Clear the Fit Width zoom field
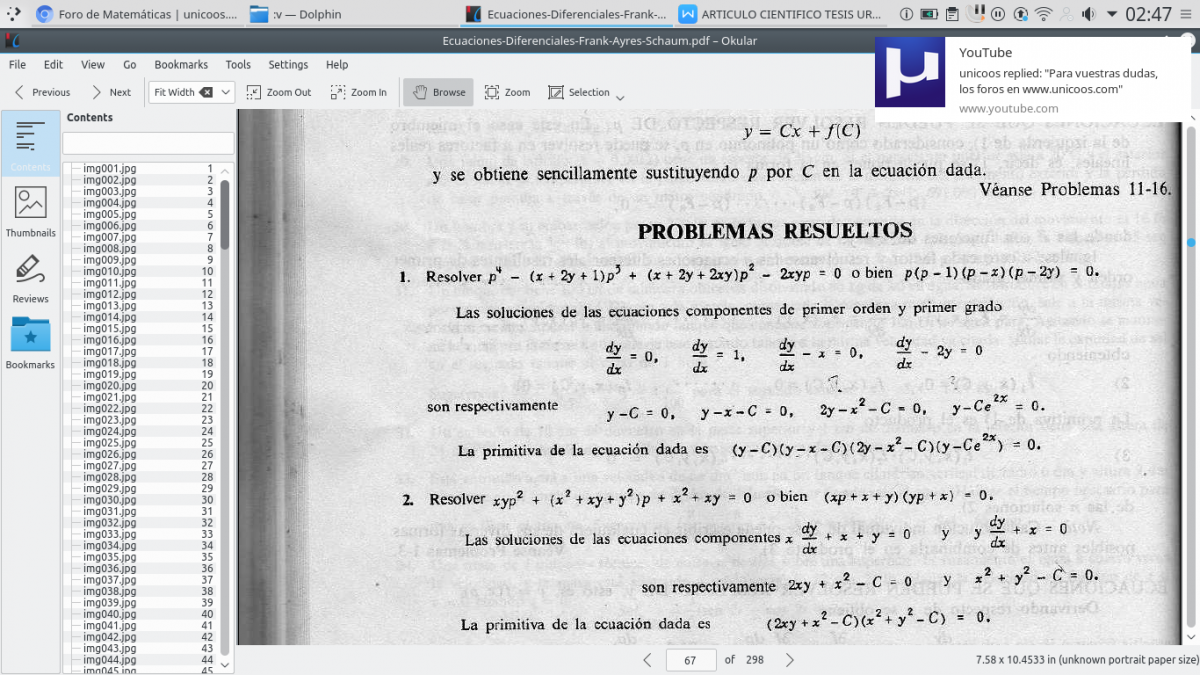This screenshot has height=675, width=1200. tap(206, 92)
